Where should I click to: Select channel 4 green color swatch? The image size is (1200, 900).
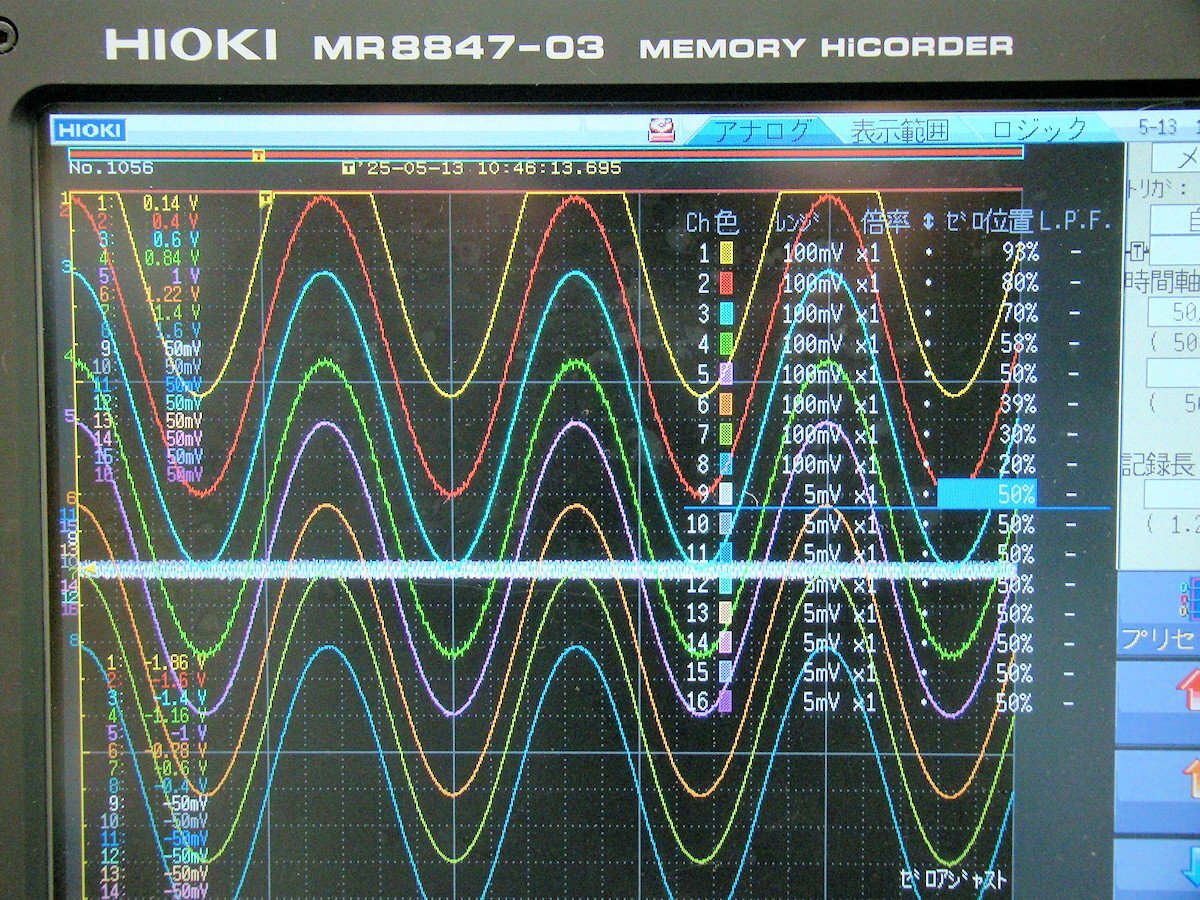coord(726,344)
